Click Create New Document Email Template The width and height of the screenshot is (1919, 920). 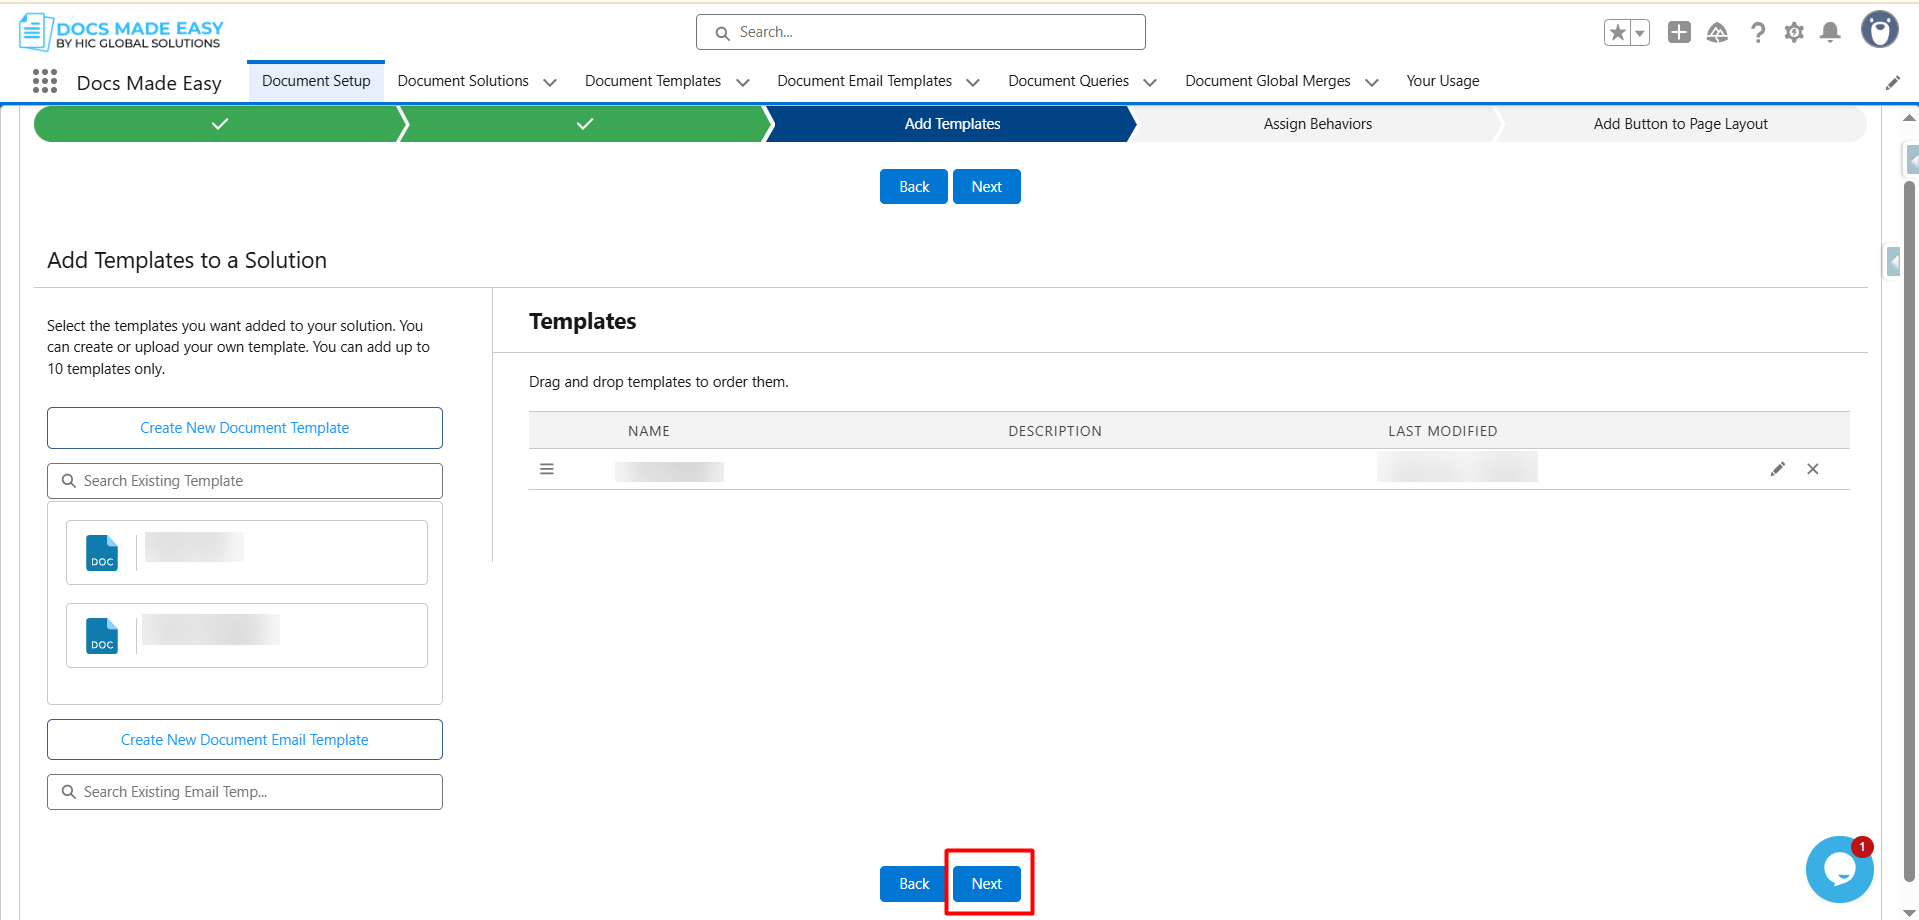245,740
